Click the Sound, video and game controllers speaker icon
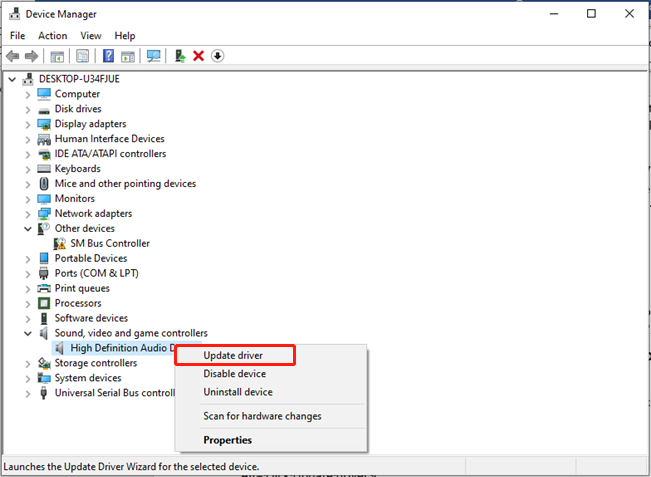The height and width of the screenshot is (477, 651). [x=44, y=333]
